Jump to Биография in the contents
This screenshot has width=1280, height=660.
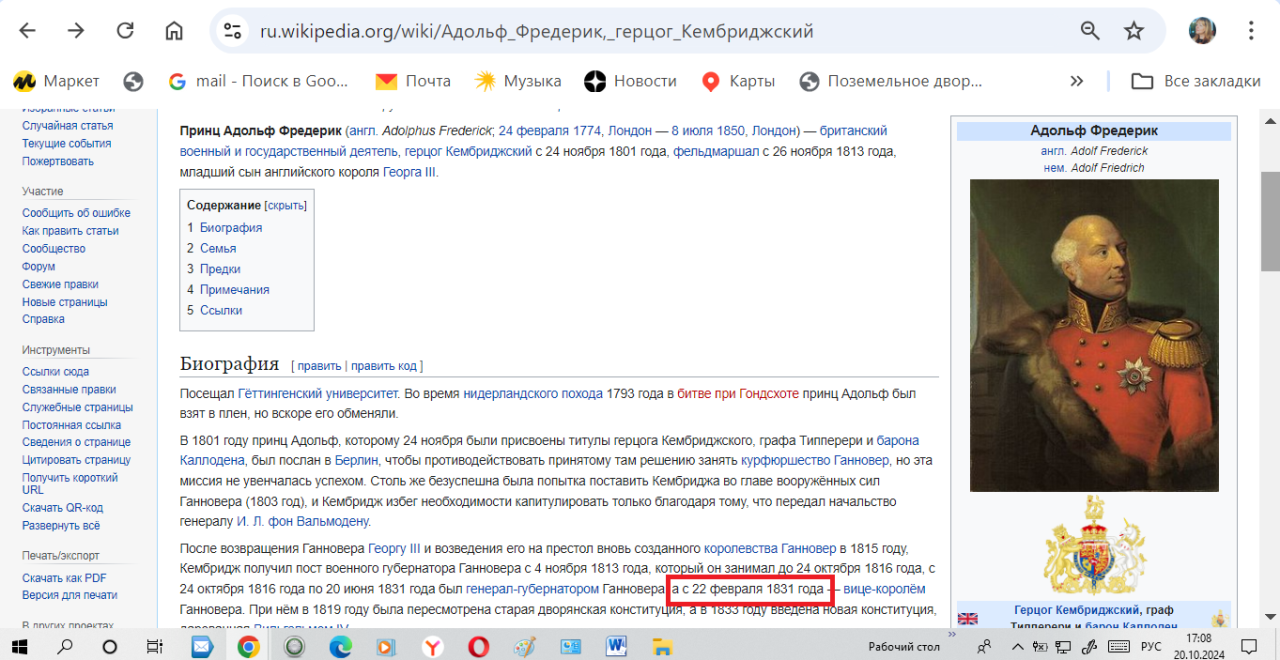point(230,228)
